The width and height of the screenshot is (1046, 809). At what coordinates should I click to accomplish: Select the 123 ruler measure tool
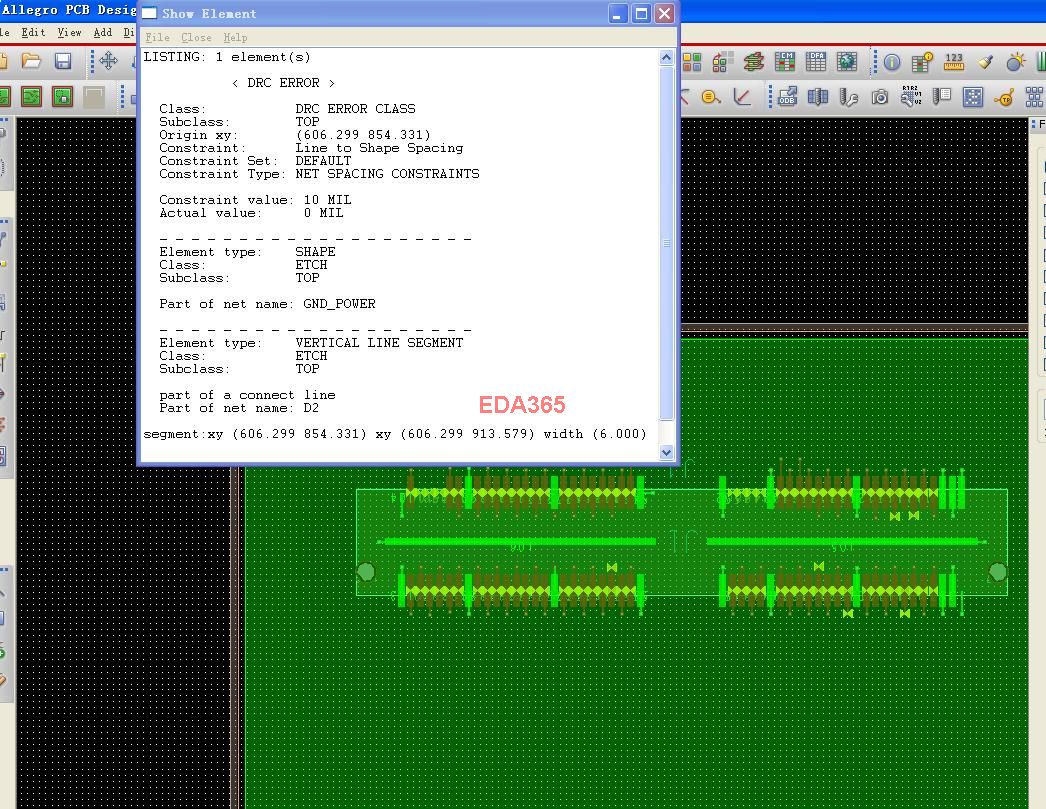pos(954,62)
